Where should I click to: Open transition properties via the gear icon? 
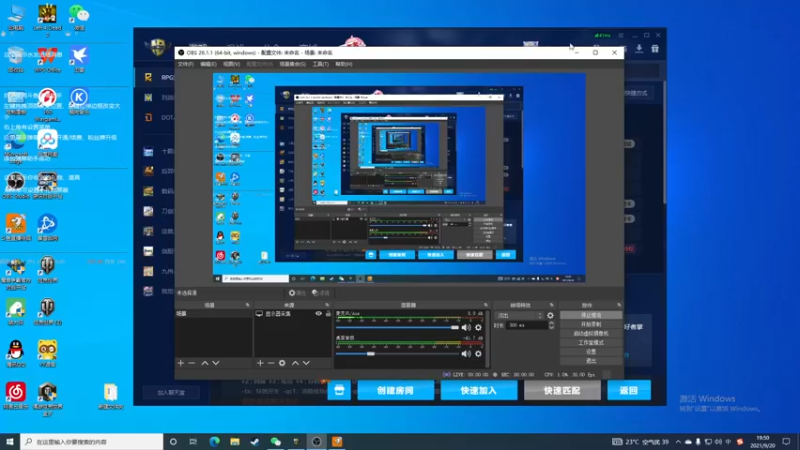click(x=550, y=315)
